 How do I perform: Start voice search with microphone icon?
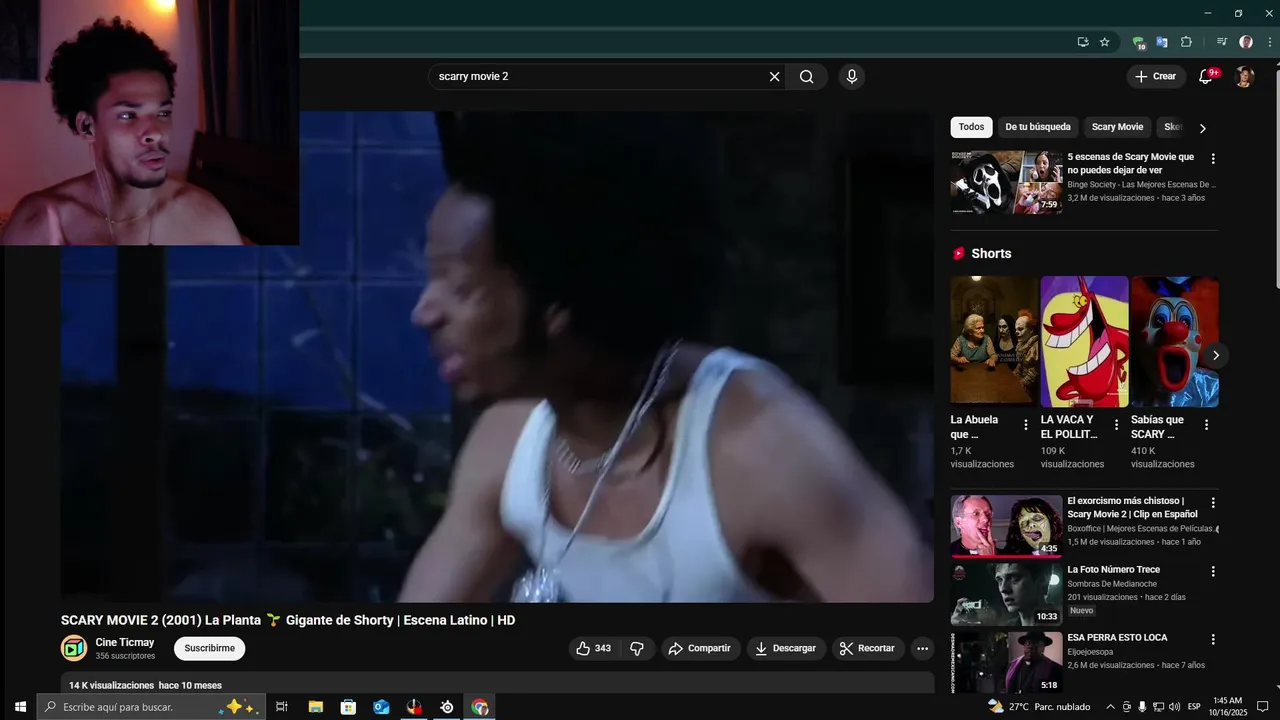coord(852,76)
